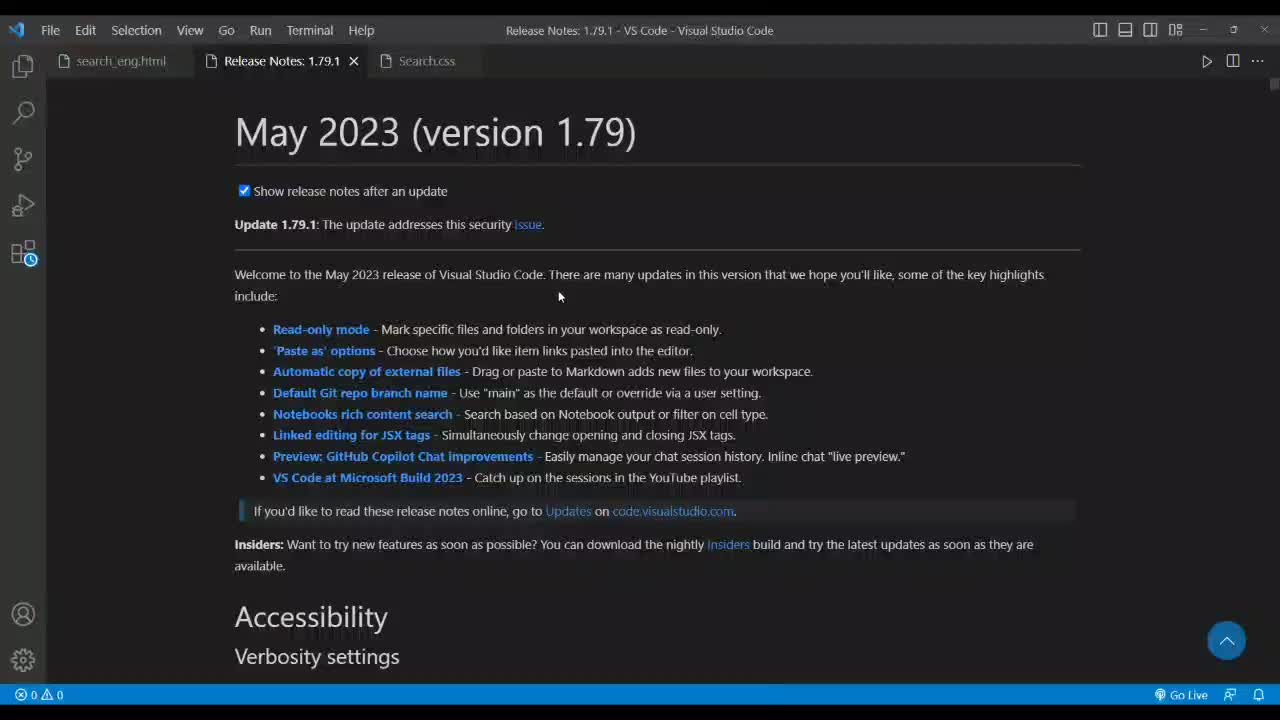Open the Edit menu
The image size is (1280, 720).
[x=85, y=30]
